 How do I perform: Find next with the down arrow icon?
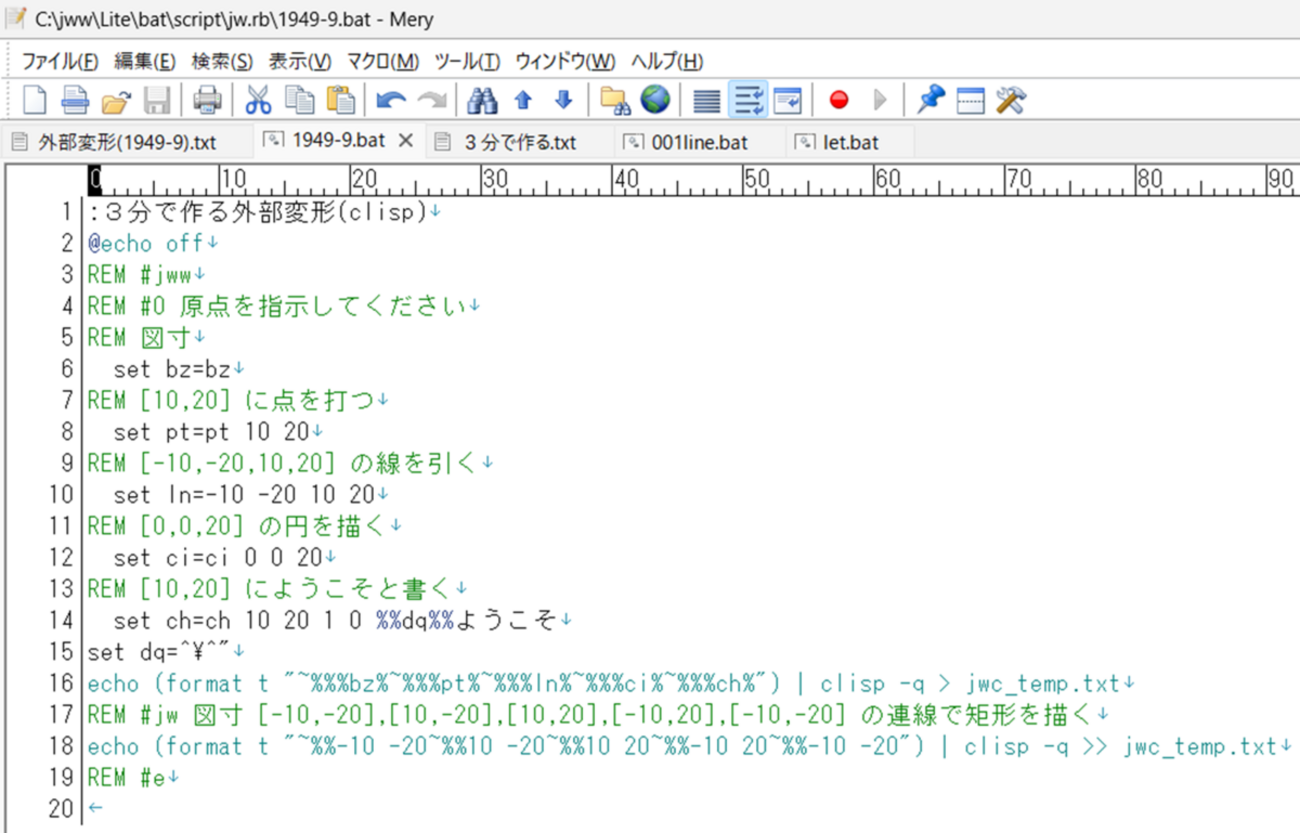pos(564,100)
